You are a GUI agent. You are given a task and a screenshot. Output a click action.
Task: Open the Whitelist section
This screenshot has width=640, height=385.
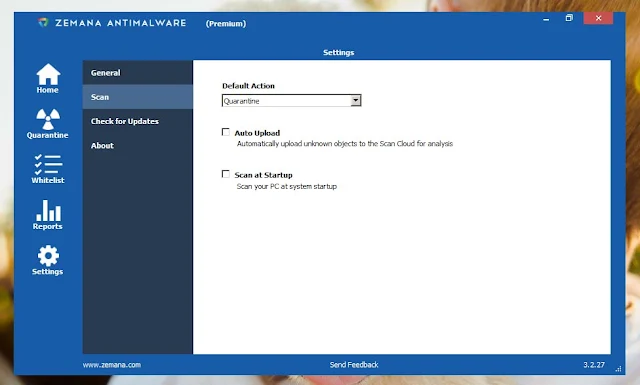[x=48, y=169]
